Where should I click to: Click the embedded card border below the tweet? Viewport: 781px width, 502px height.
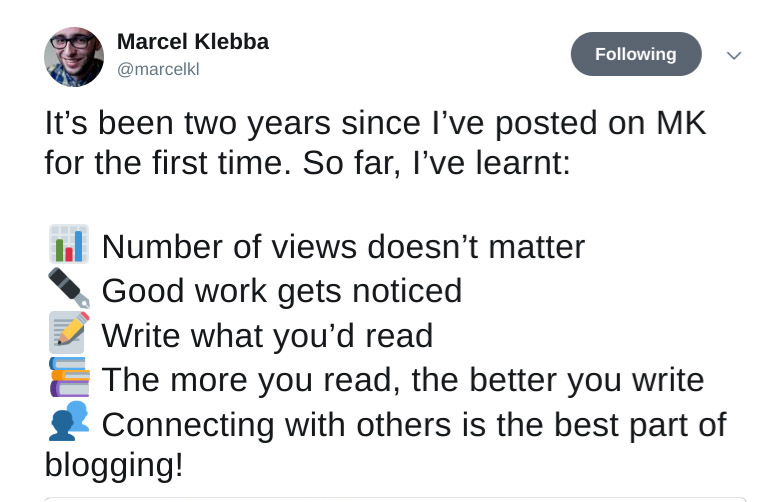coord(395,498)
